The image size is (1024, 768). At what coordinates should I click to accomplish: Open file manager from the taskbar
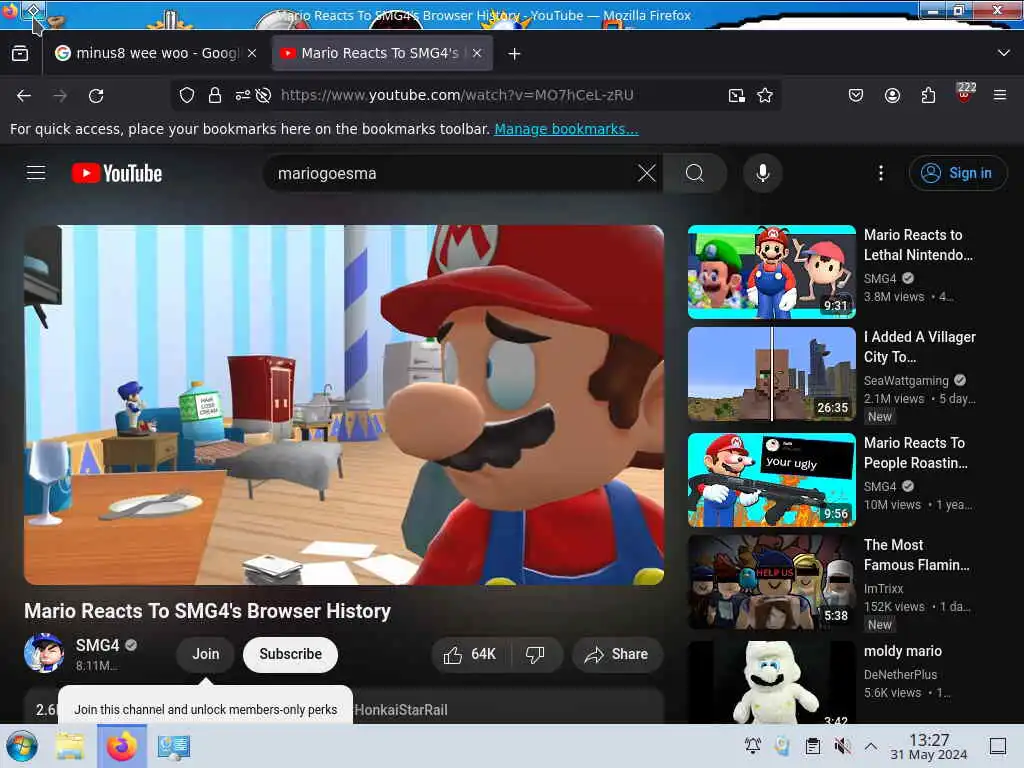[70, 746]
